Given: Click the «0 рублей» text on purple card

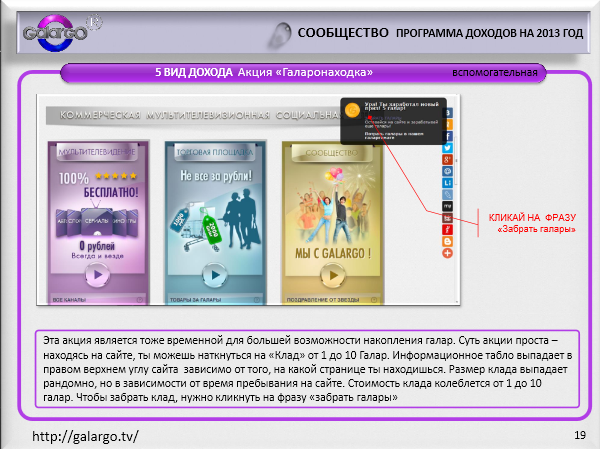Looking at the screenshot, I should [x=97, y=246].
